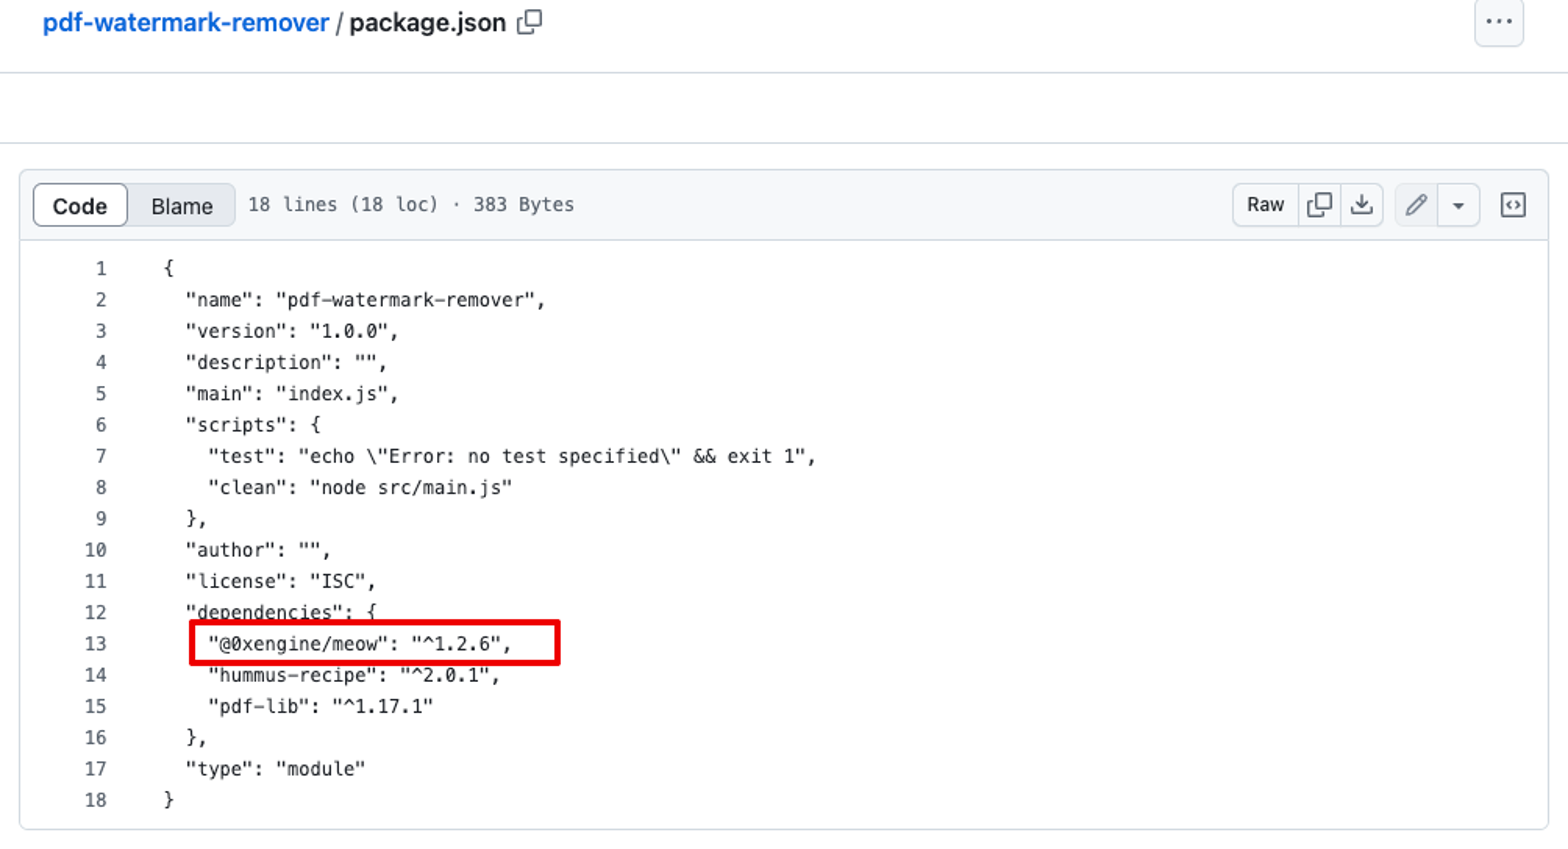Select line number 1
The image size is (1568, 849).
(x=101, y=269)
